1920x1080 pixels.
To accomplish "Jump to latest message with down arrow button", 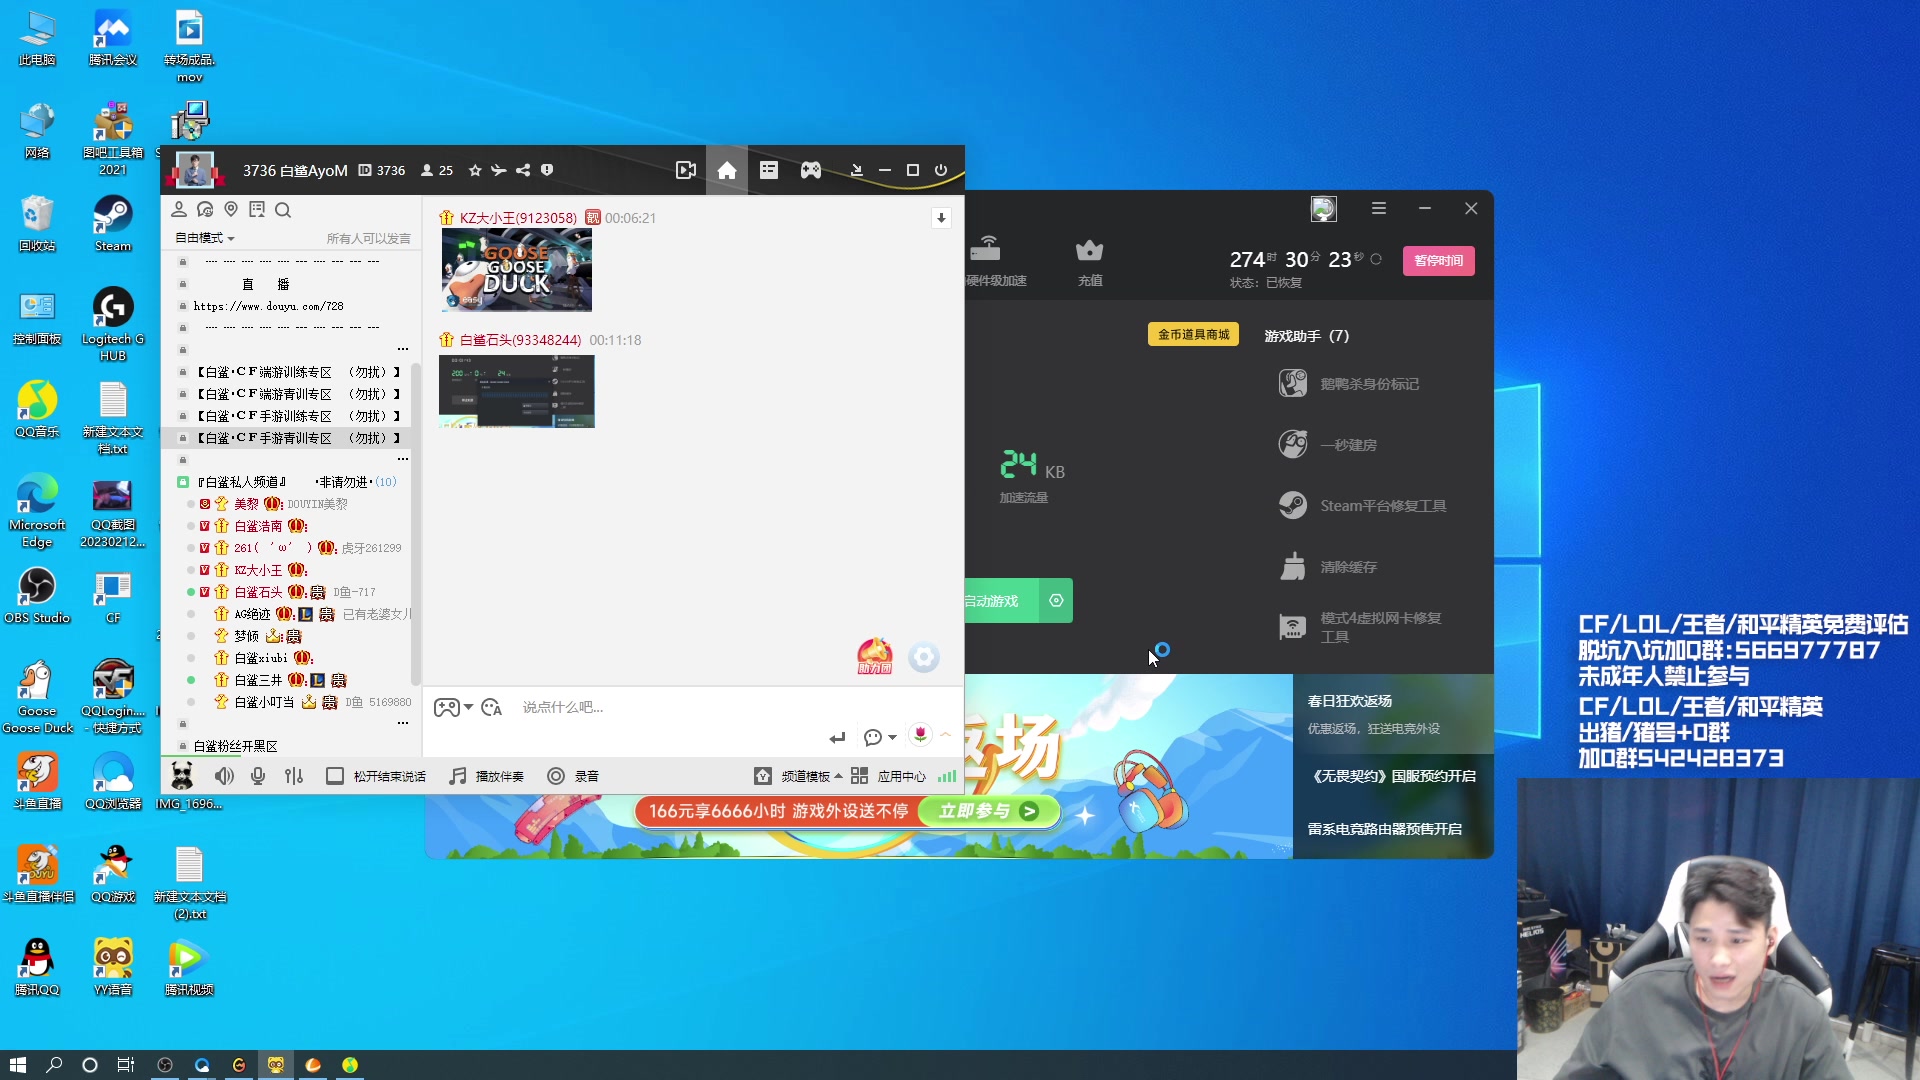I will click(x=941, y=218).
